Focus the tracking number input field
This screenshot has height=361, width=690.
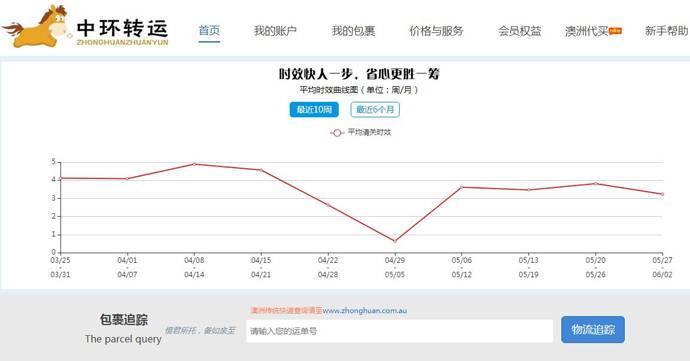(x=400, y=331)
